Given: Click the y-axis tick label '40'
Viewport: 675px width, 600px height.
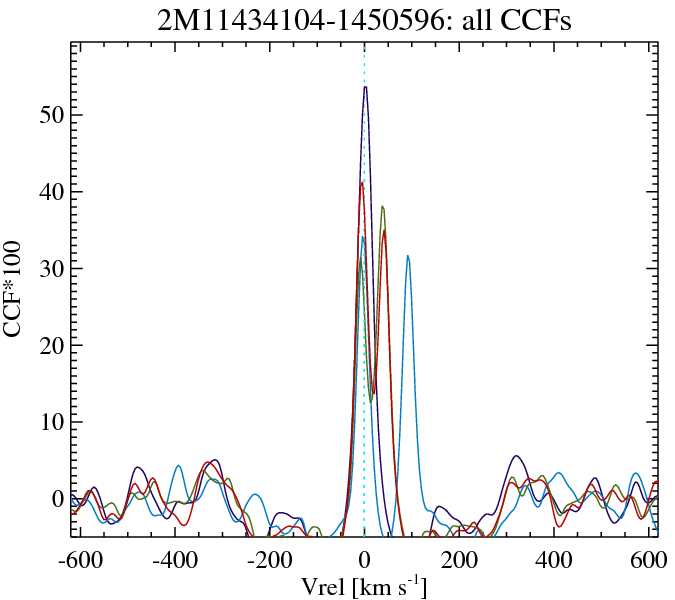Looking at the screenshot, I should pyautogui.click(x=49, y=192).
